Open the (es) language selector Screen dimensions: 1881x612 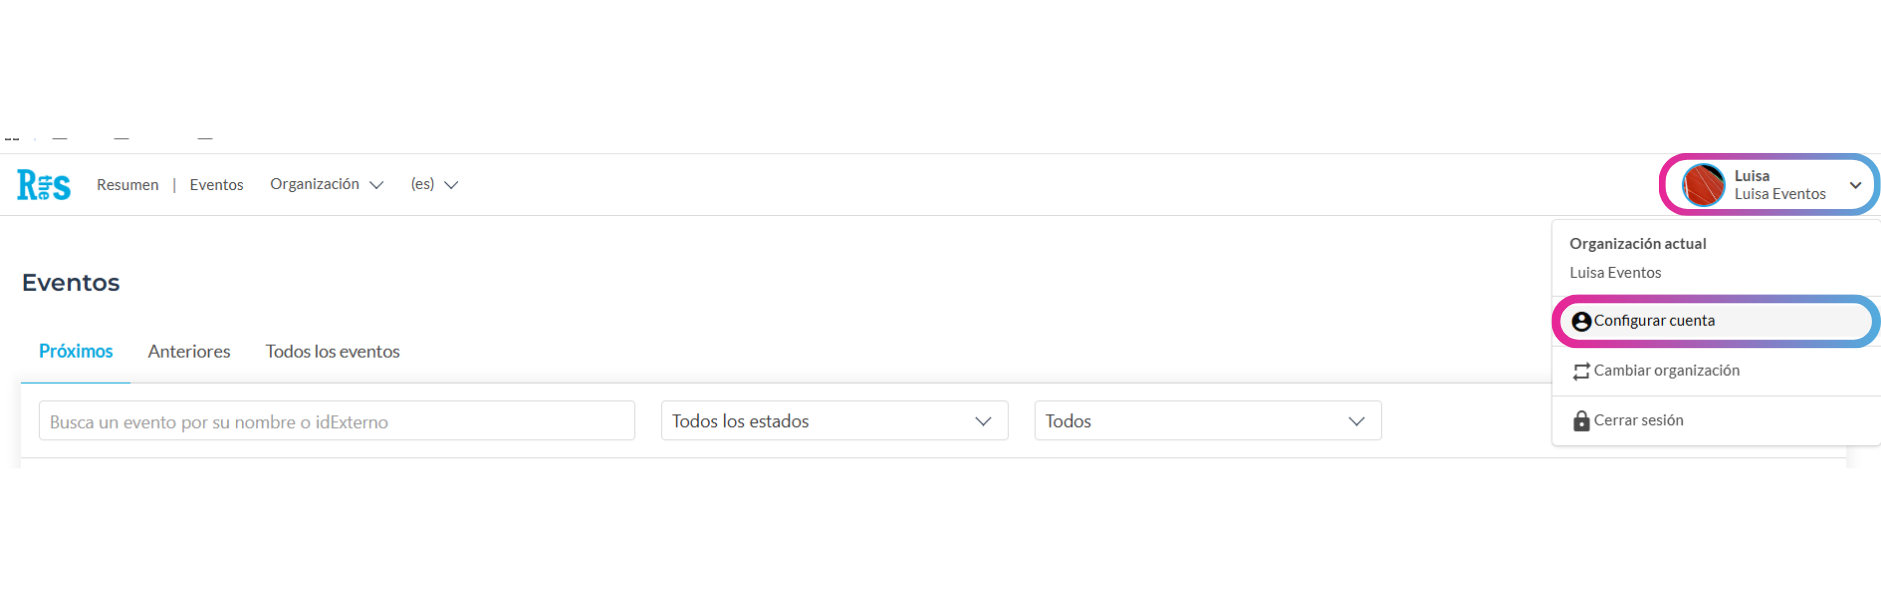(x=434, y=184)
